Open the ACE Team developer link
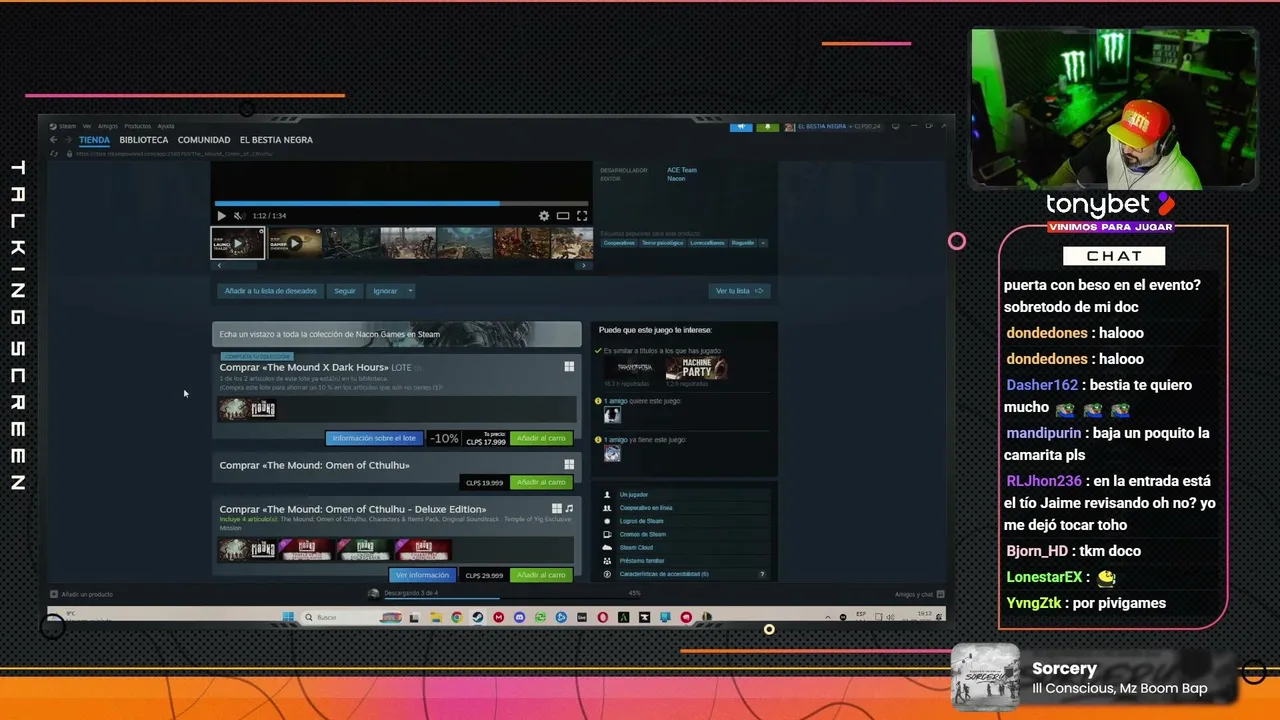The image size is (1280, 720). pos(682,170)
